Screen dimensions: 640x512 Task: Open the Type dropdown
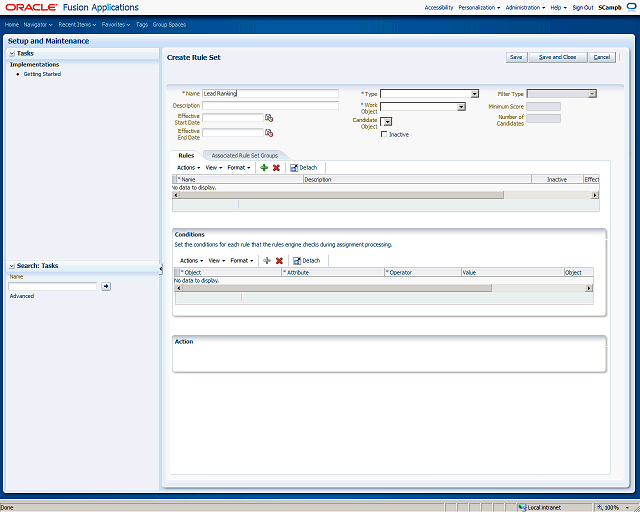tap(474, 94)
